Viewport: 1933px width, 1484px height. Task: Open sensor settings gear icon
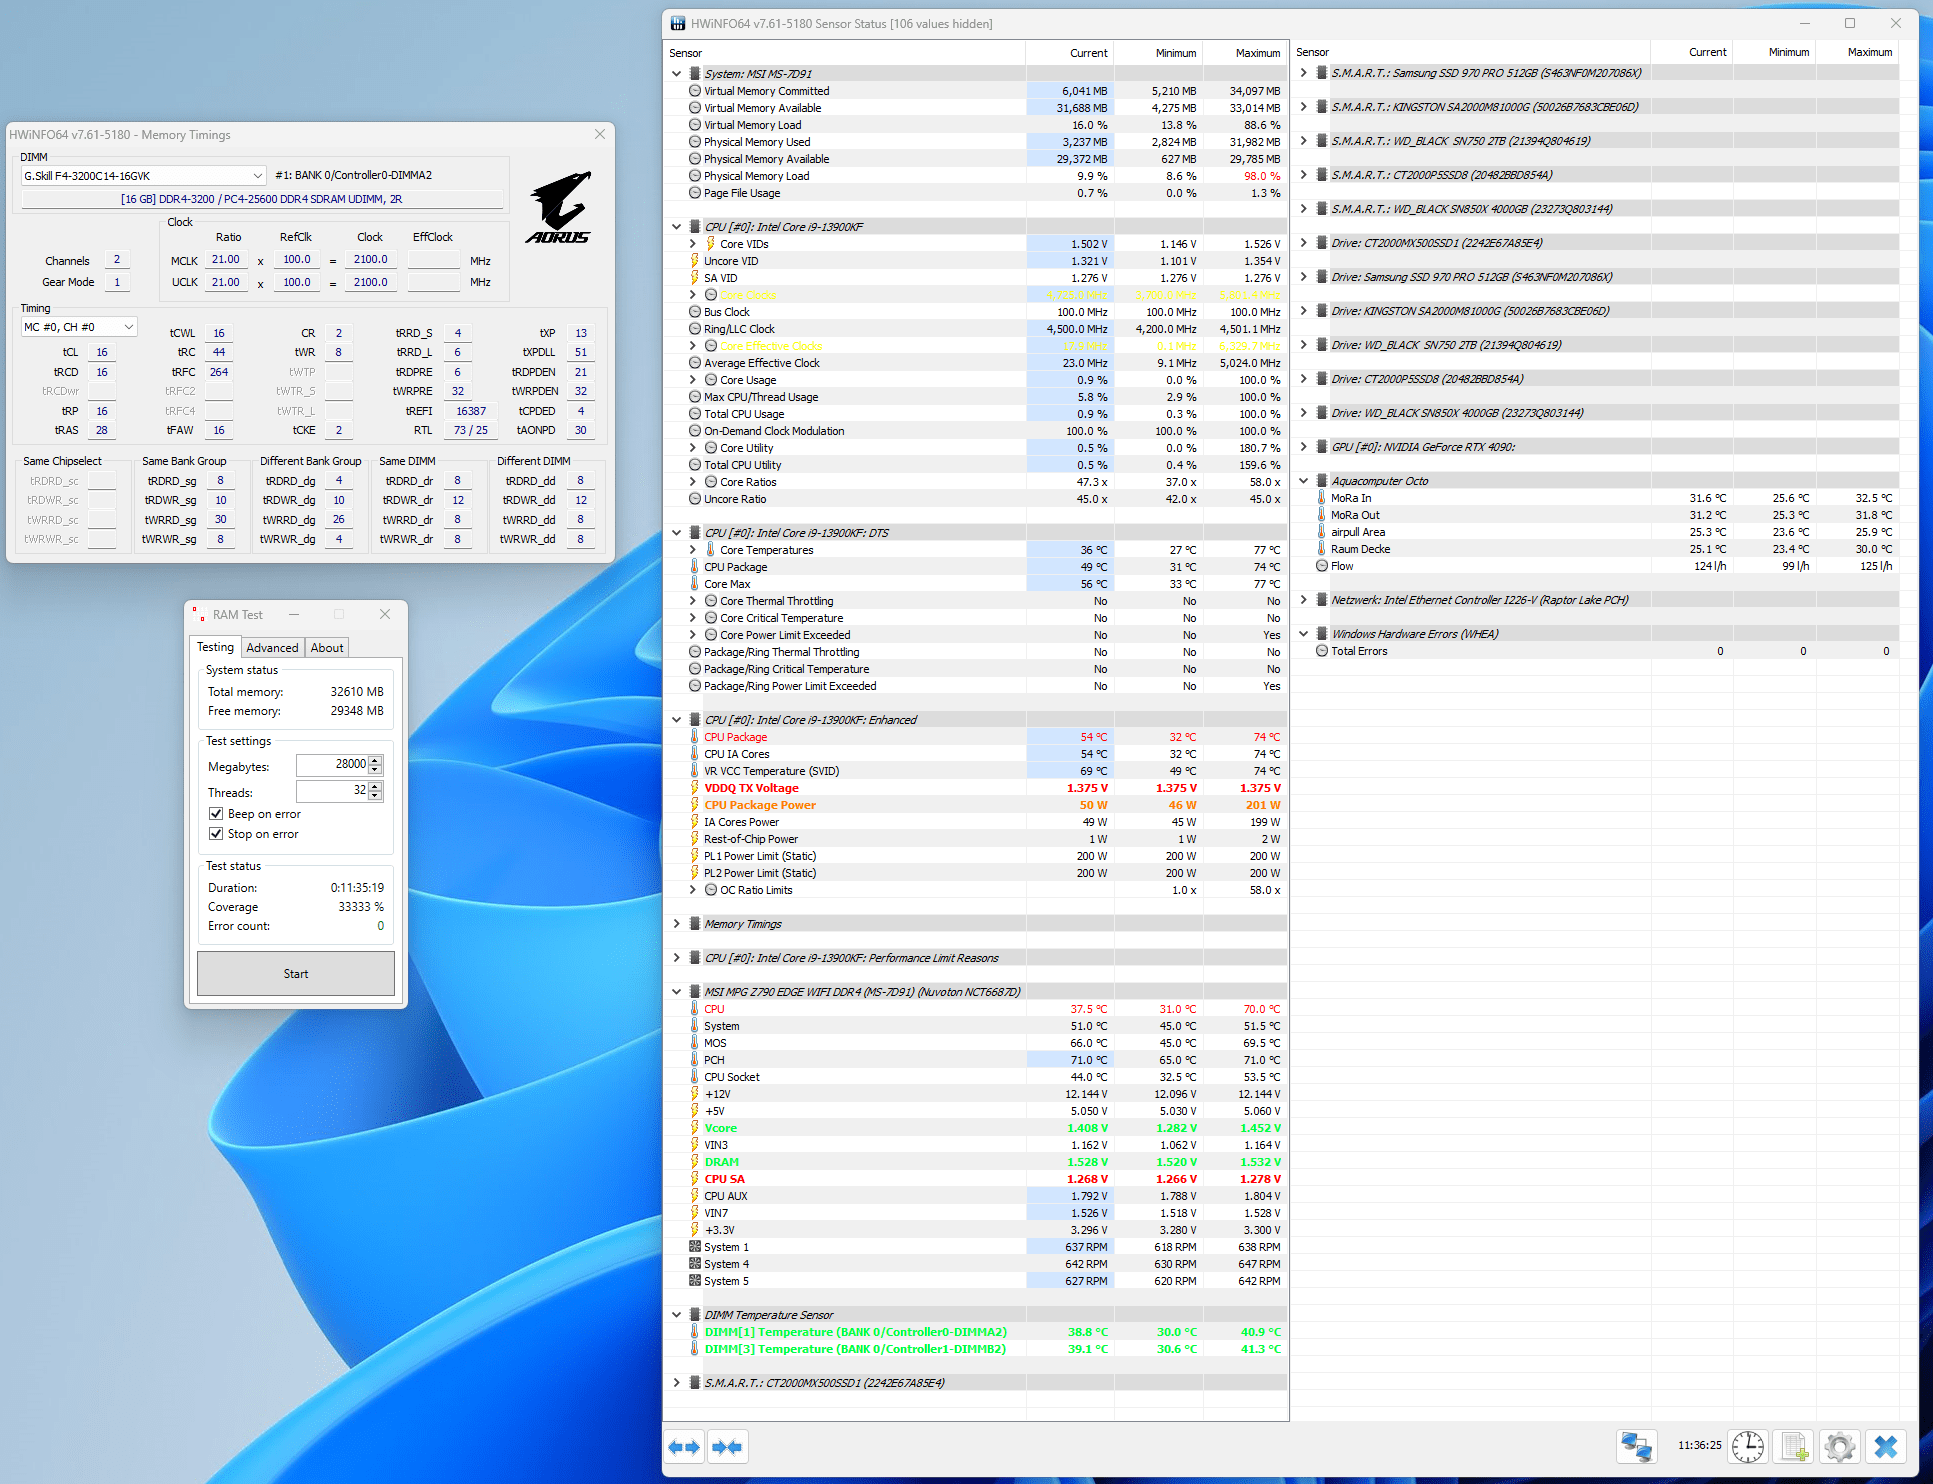coord(1840,1446)
